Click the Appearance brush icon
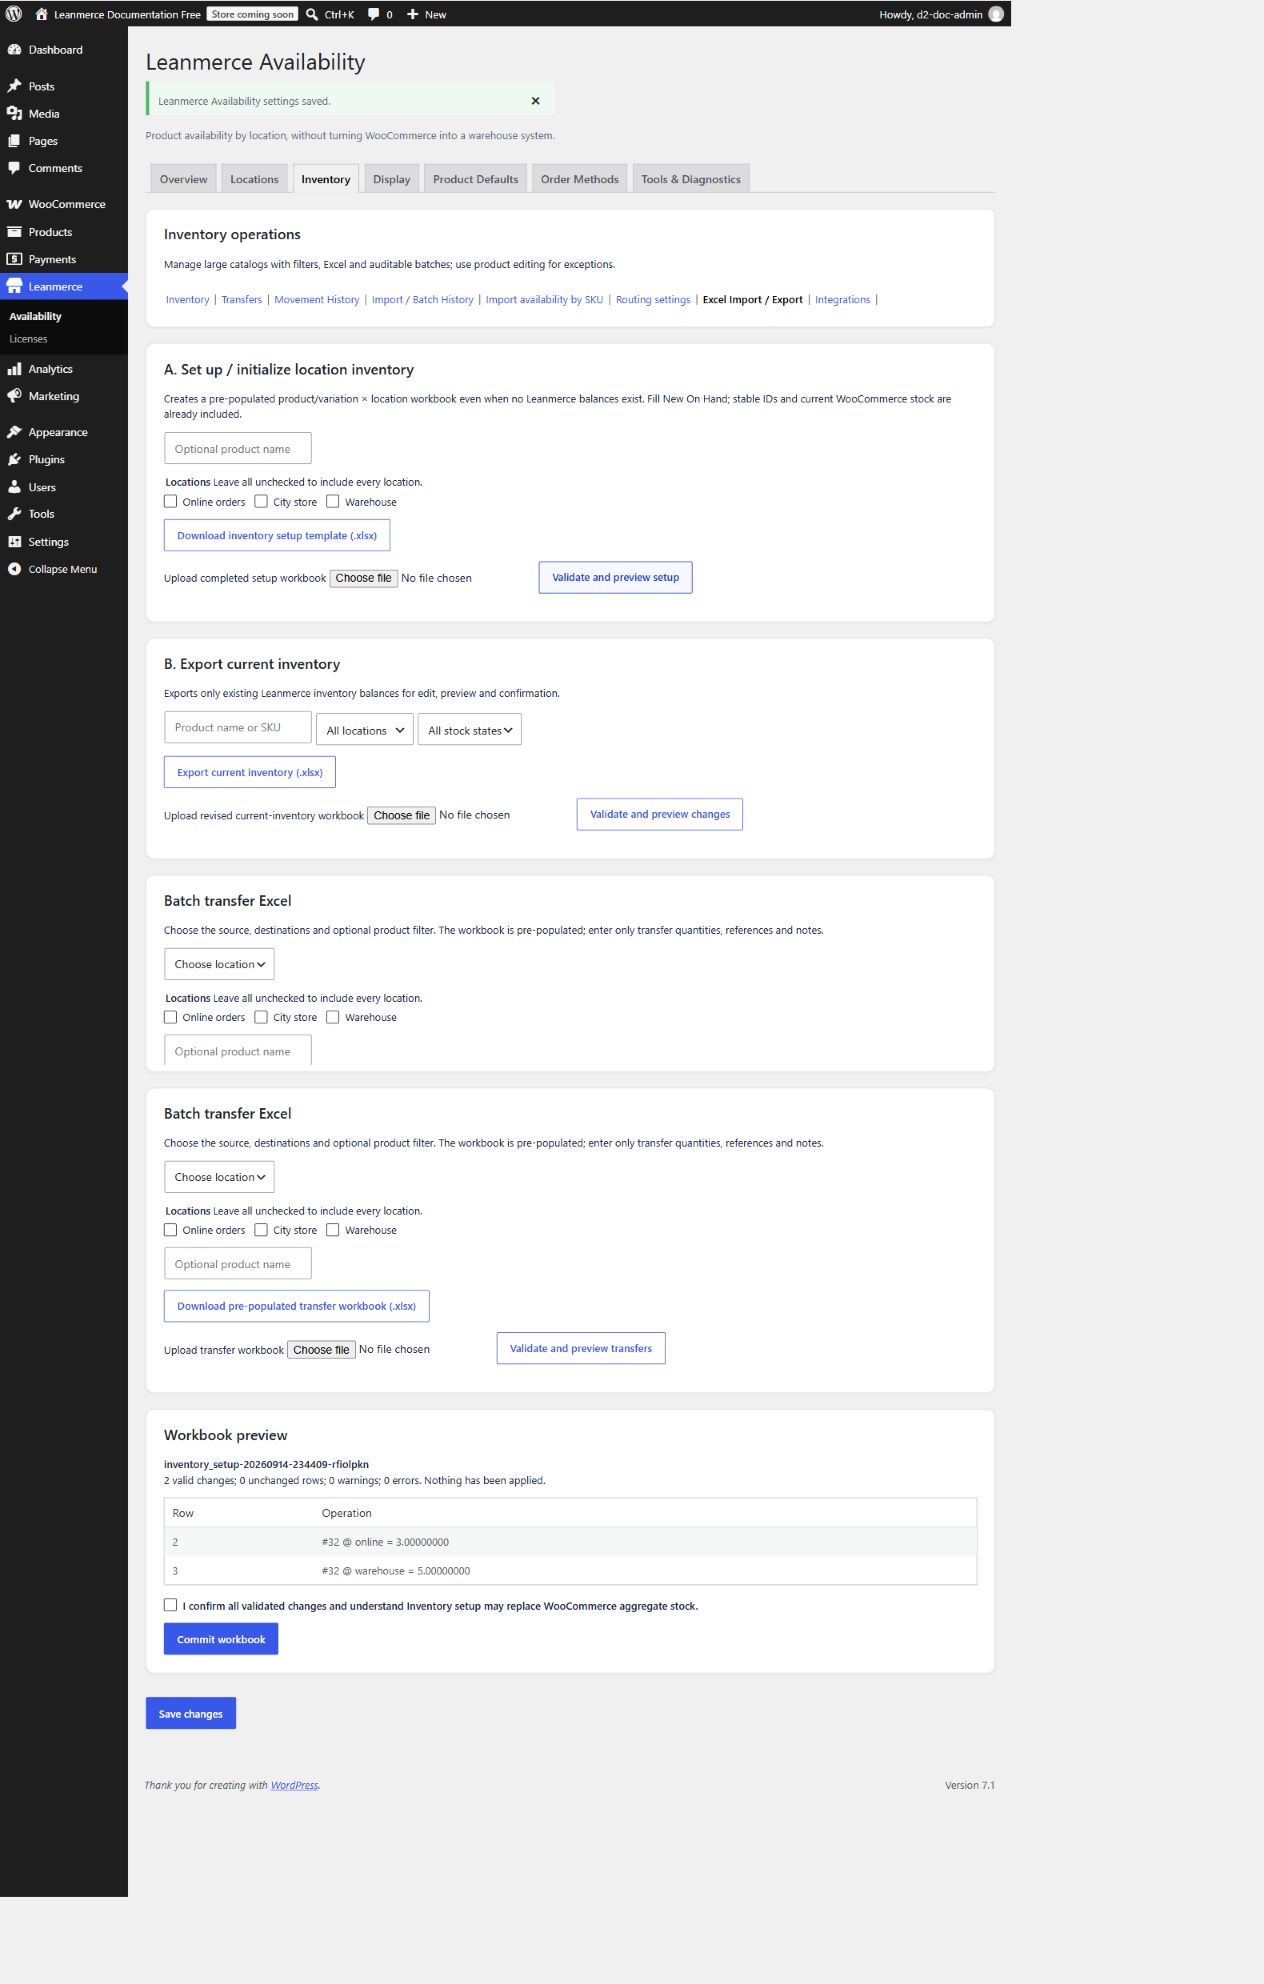This screenshot has height=1984, width=1264. [14, 432]
